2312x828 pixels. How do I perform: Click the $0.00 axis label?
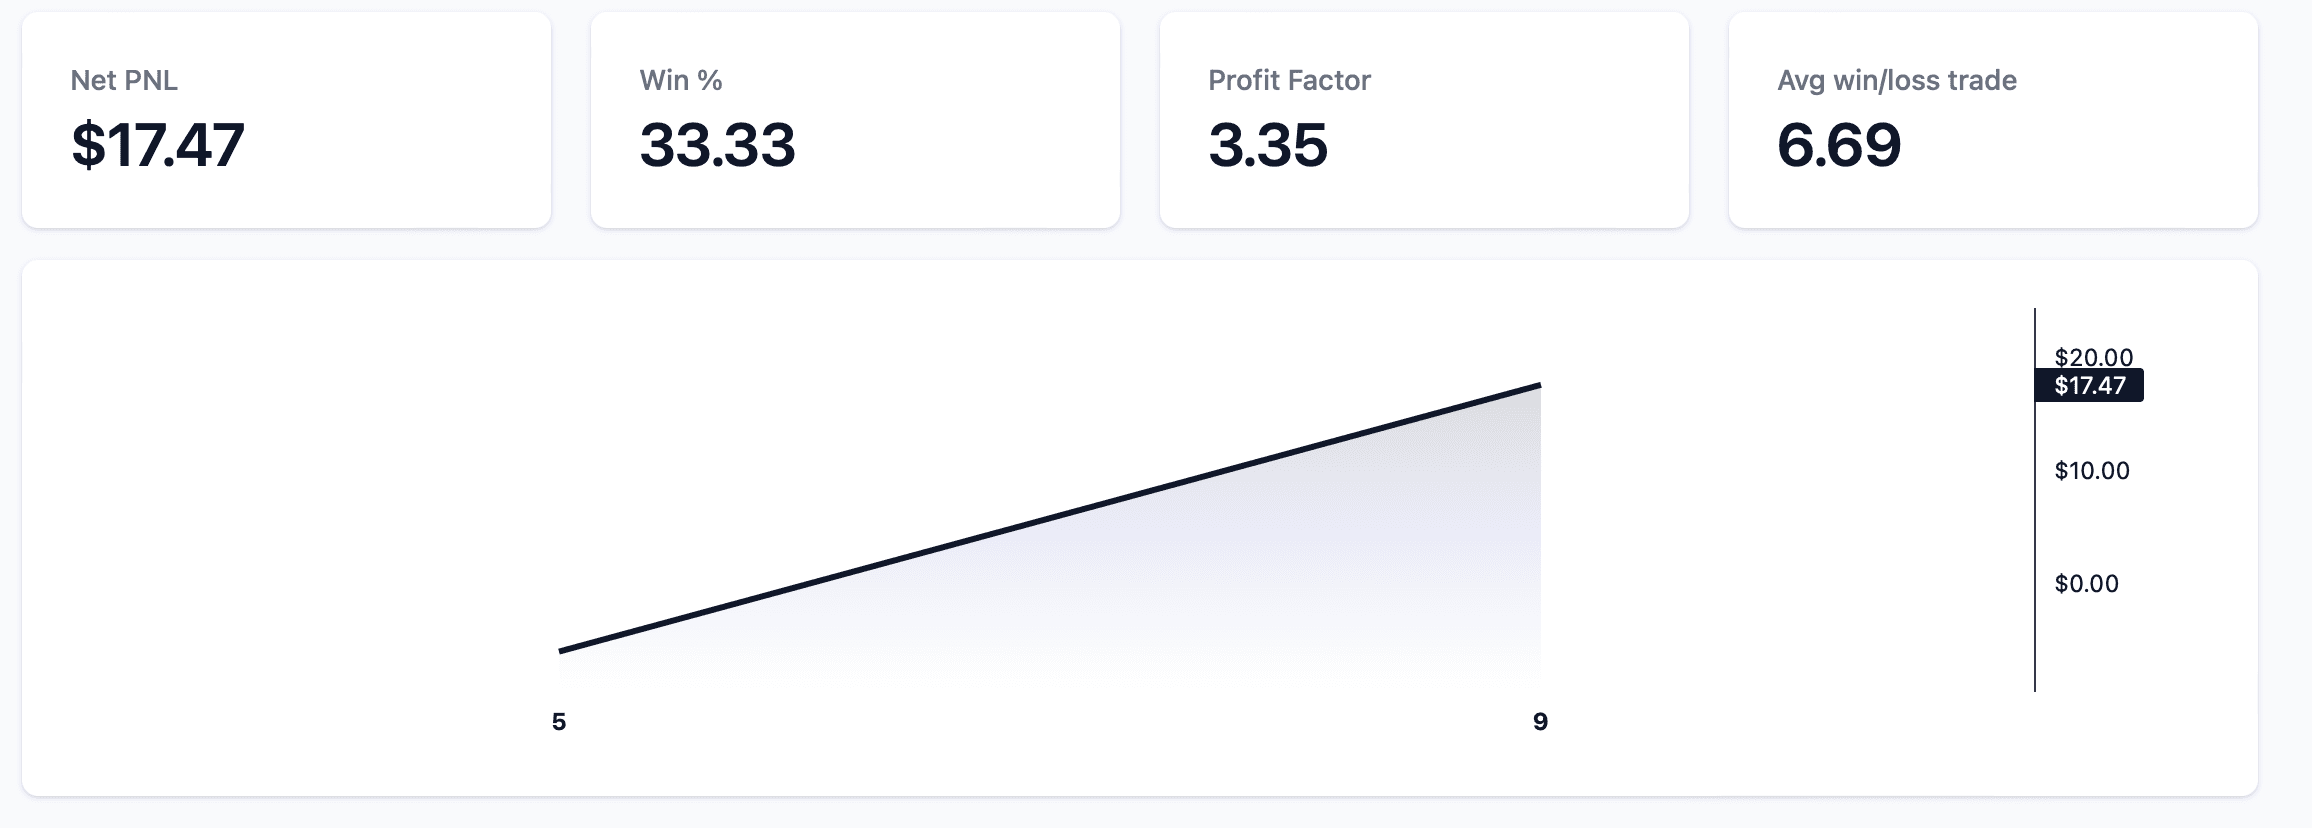[x=2086, y=583]
